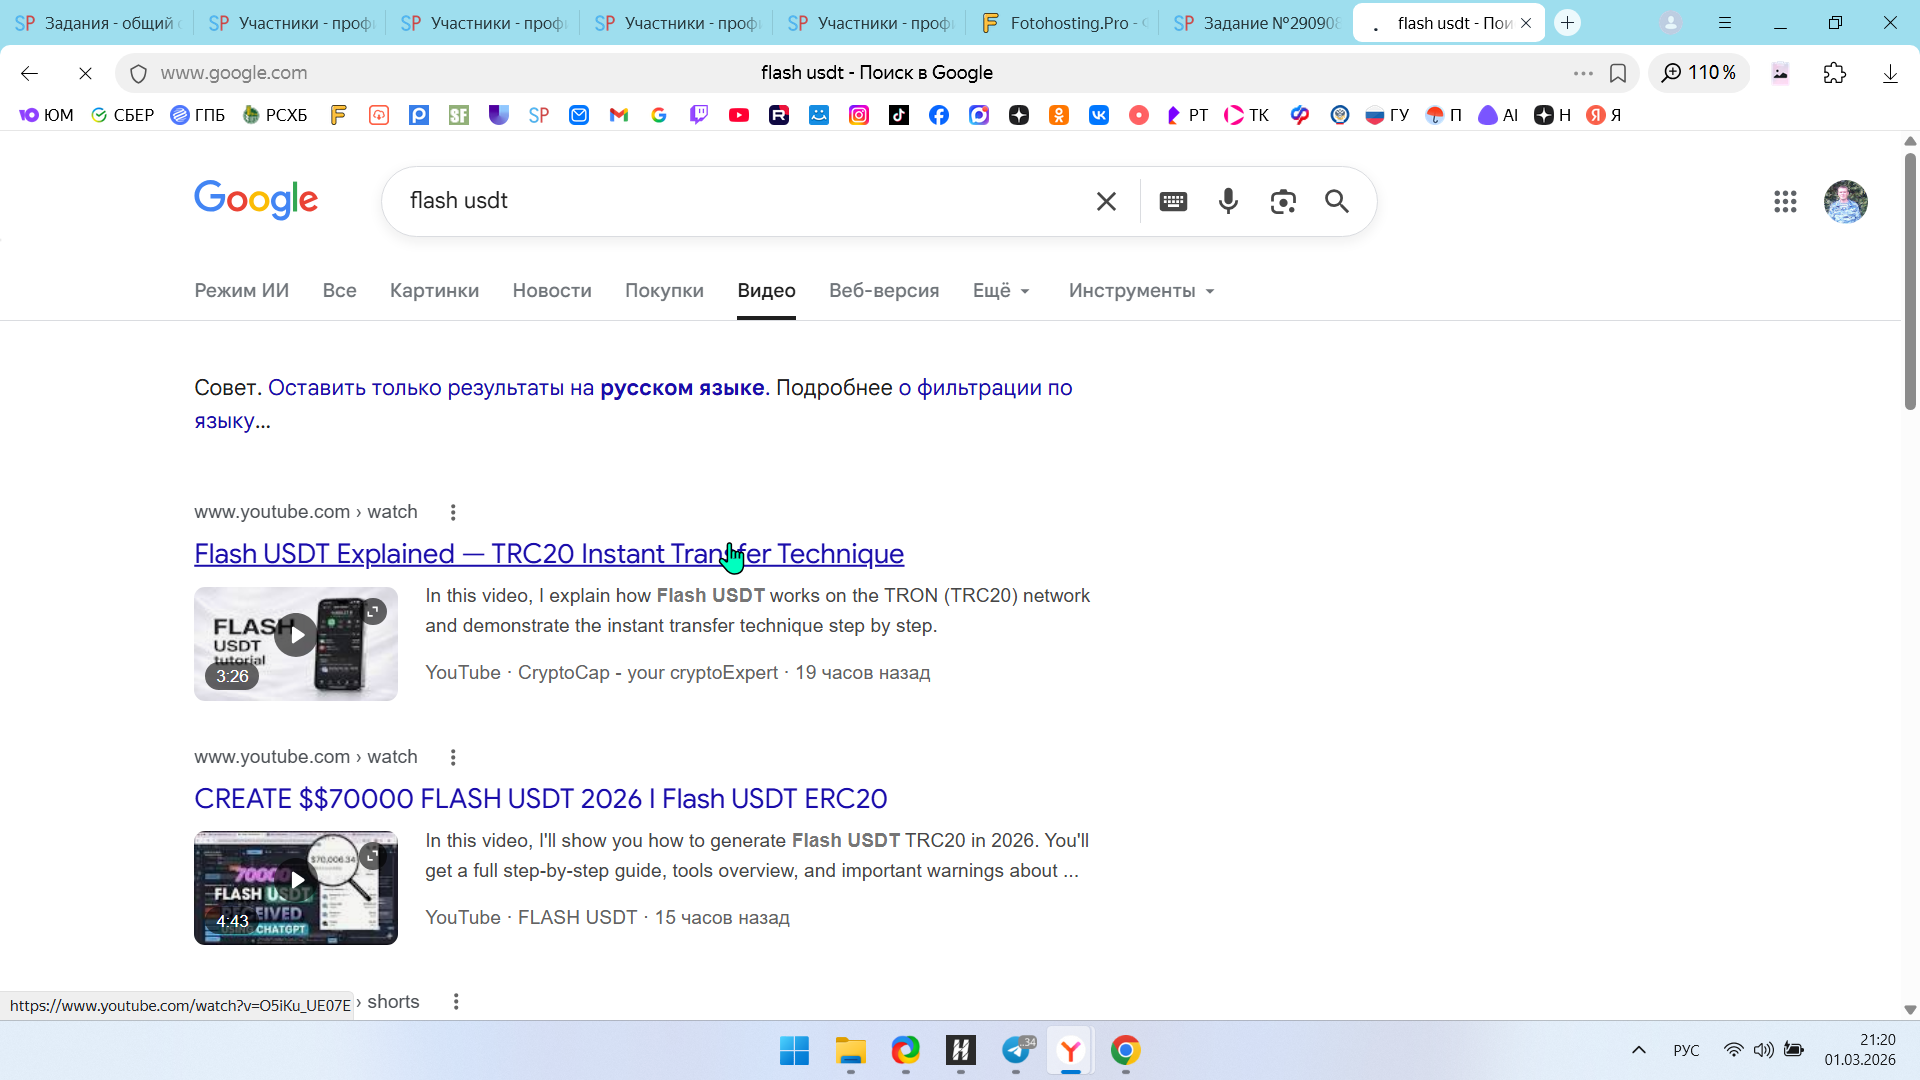Open the browser extensions puzzle icon
Viewport: 1920px width, 1080px height.
click(x=1834, y=73)
